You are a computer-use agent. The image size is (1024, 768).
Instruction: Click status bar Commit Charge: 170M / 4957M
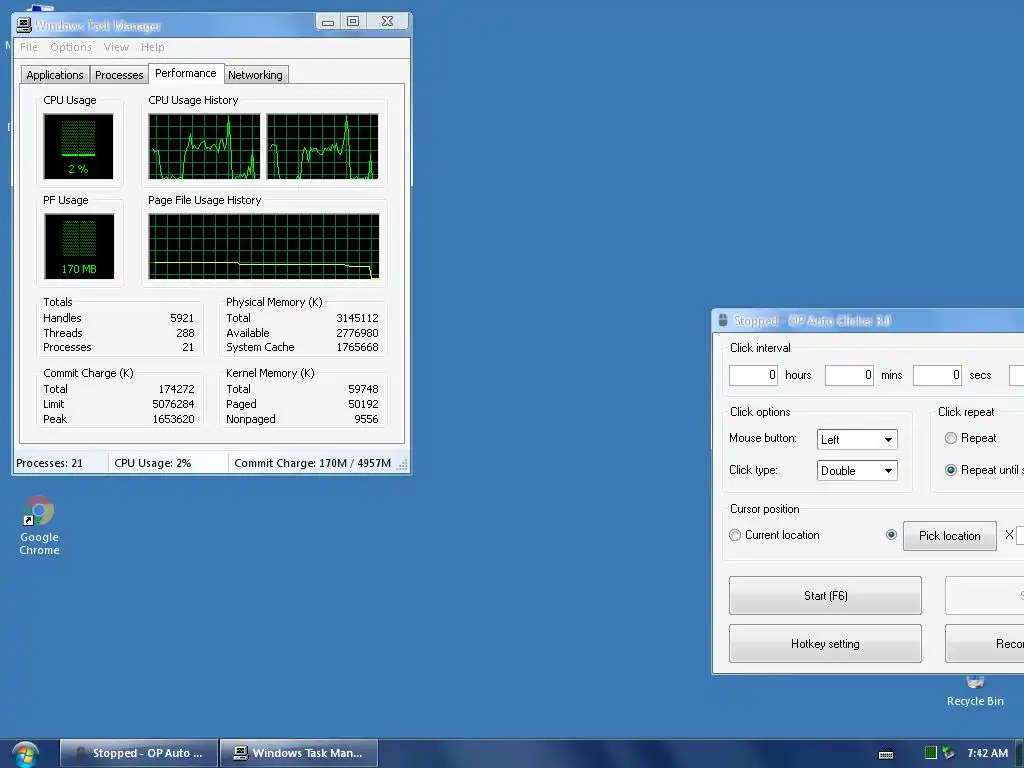coord(312,463)
